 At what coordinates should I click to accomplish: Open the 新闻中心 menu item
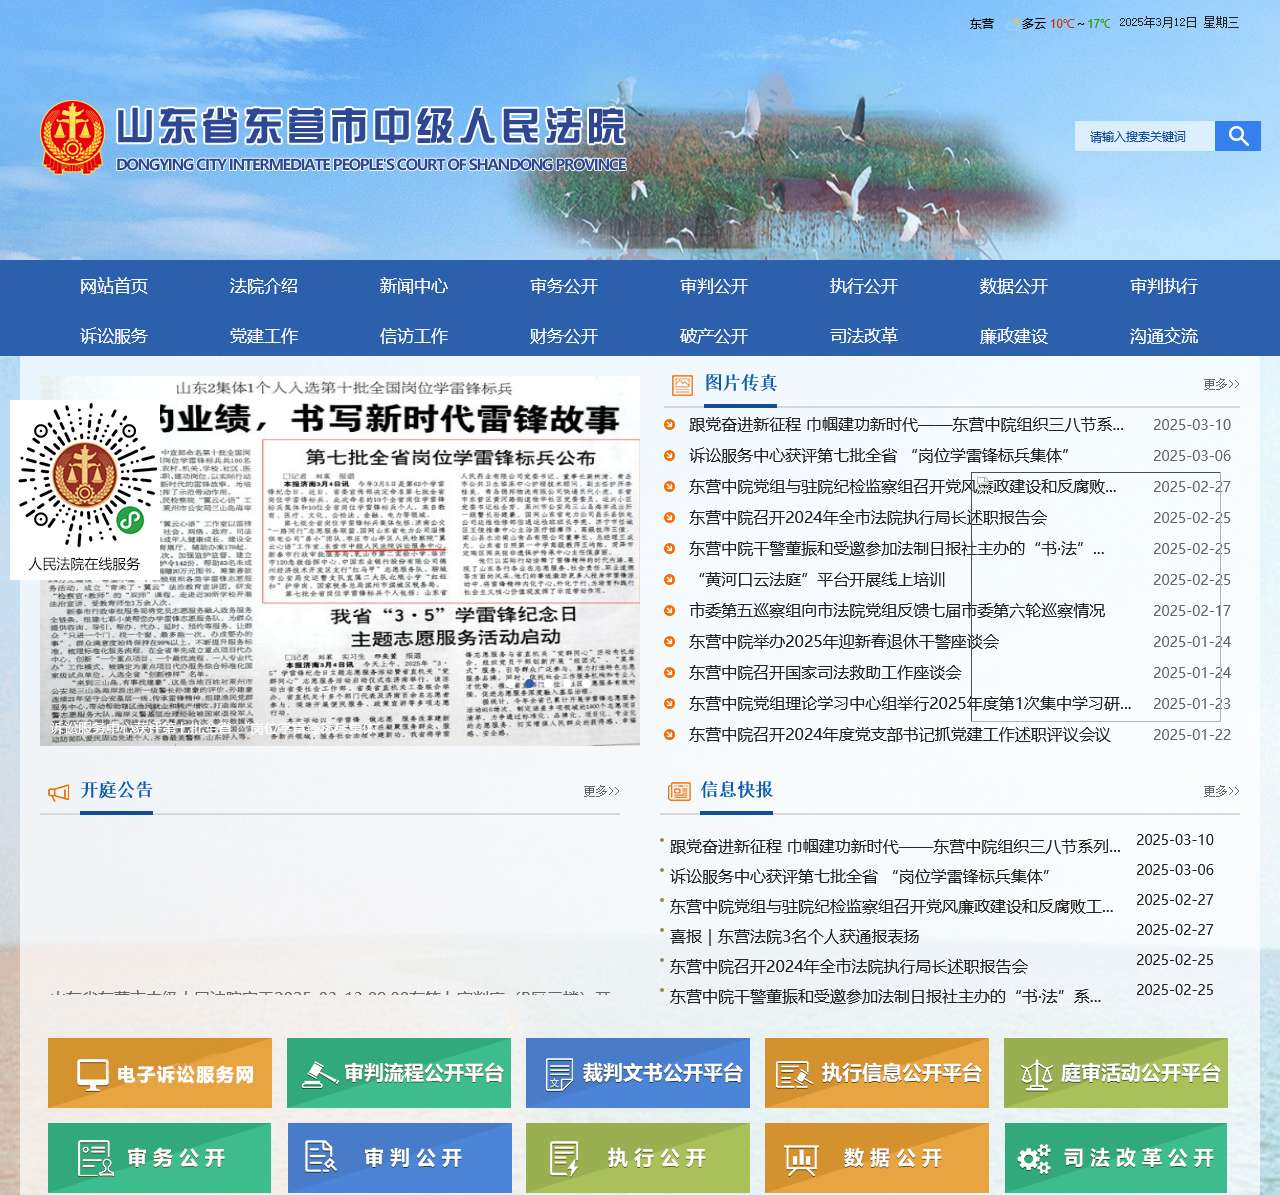pyautogui.click(x=413, y=286)
